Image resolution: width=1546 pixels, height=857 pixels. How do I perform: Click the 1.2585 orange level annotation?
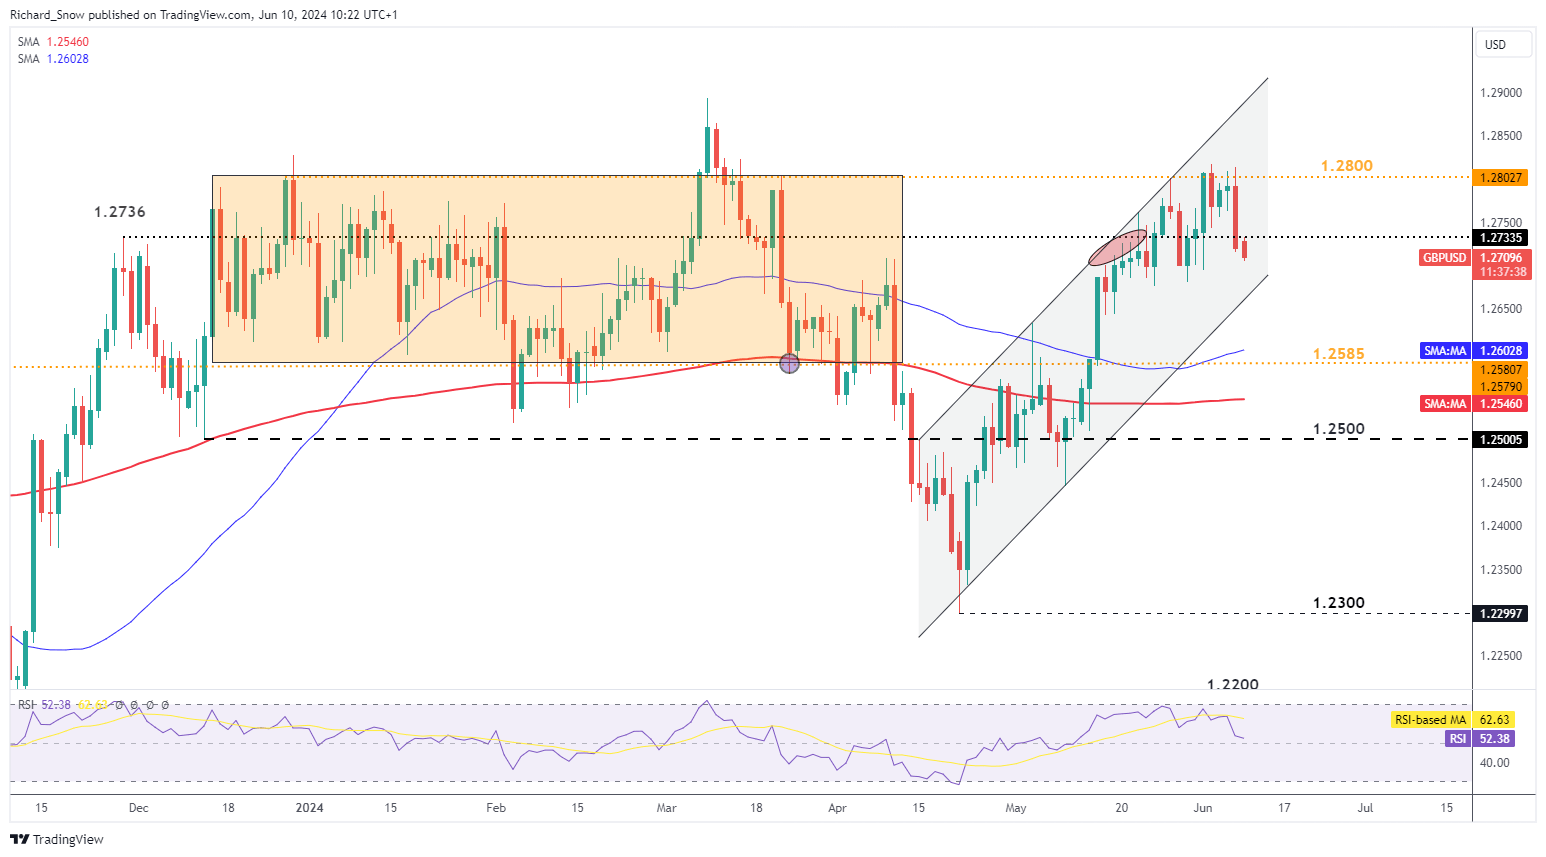click(1339, 354)
